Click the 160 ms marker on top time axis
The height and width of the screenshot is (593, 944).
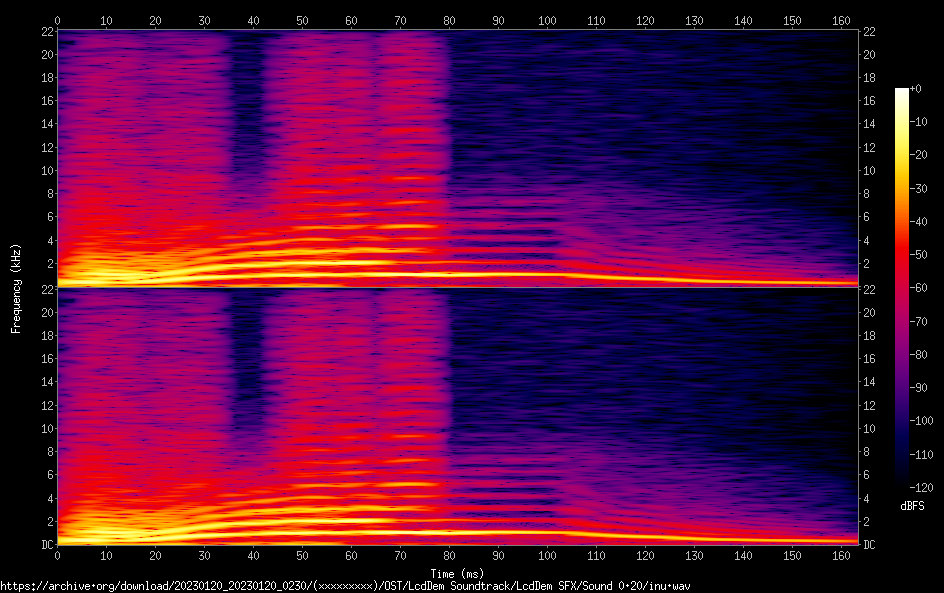841,19
